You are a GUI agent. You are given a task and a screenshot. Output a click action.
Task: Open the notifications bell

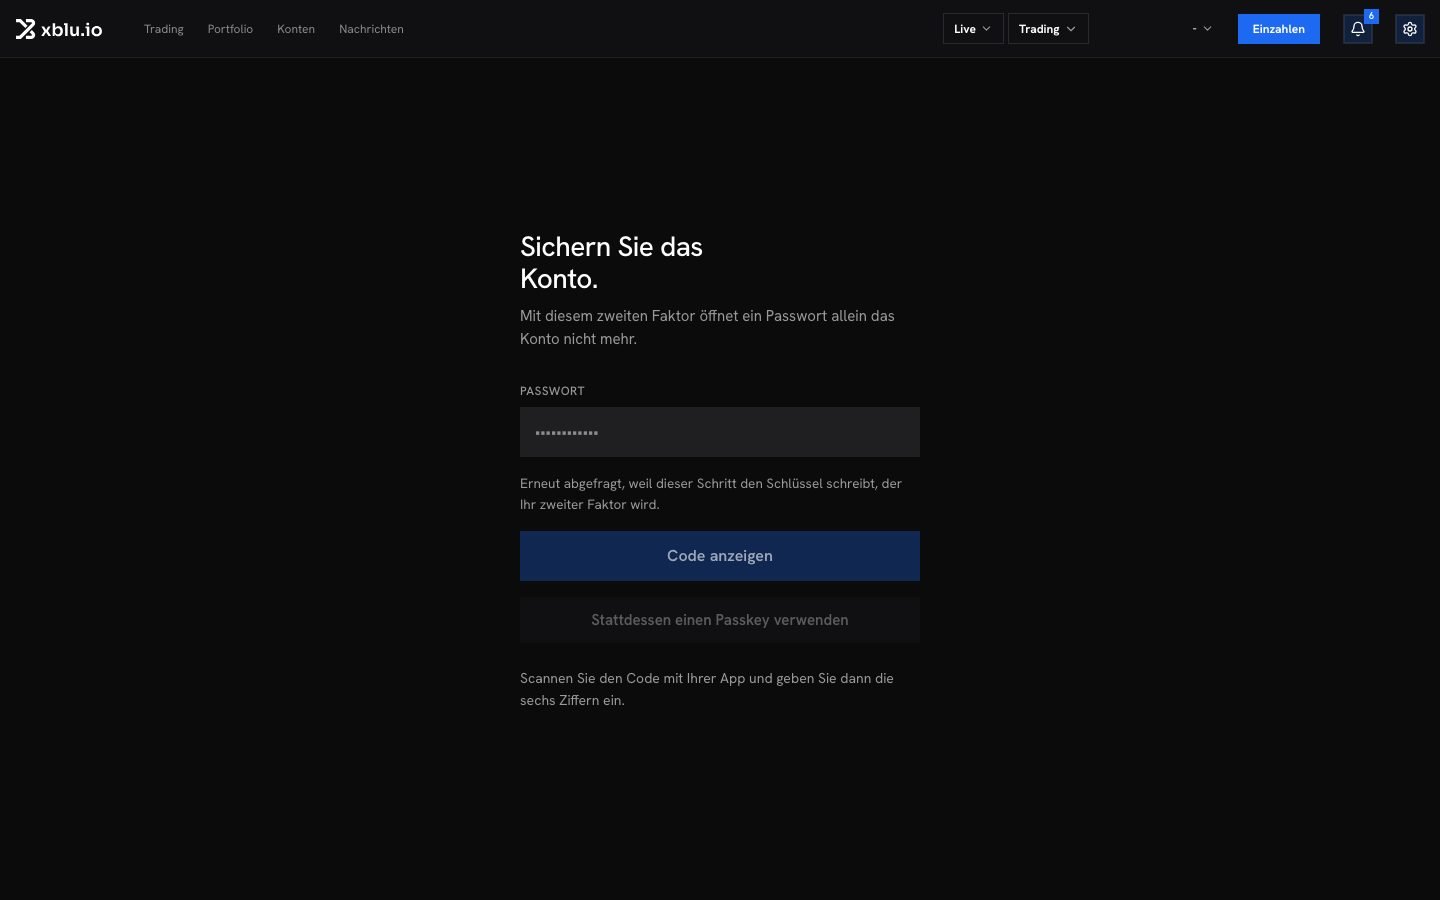(1357, 29)
